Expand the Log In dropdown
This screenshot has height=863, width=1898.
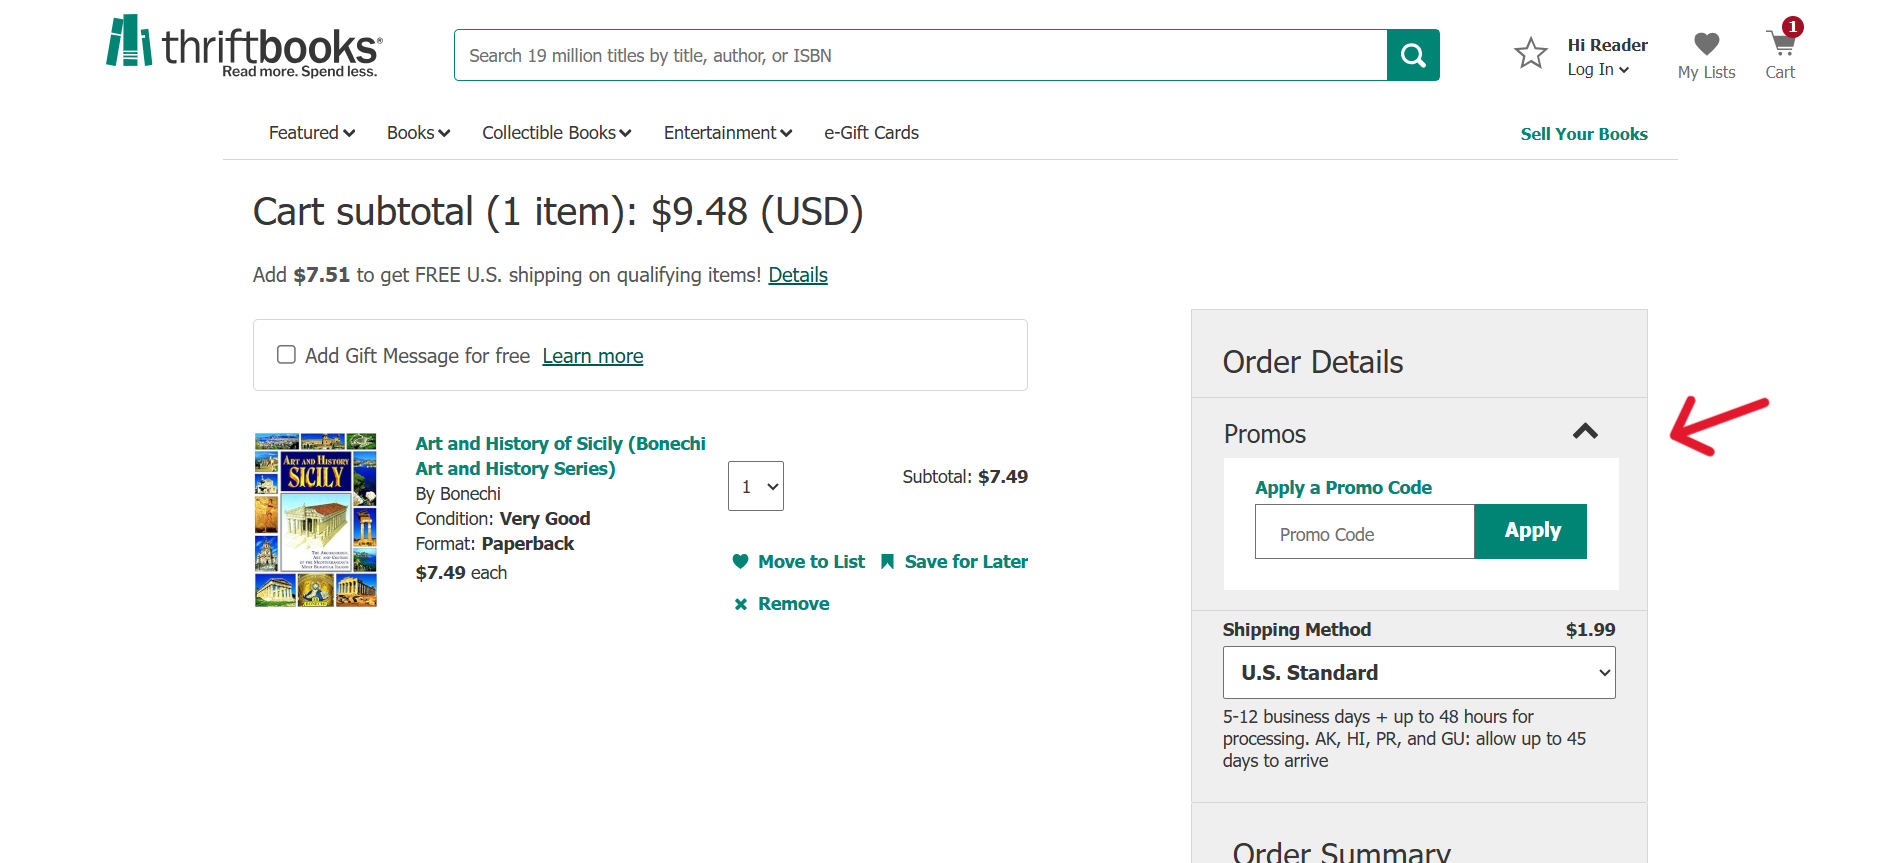tap(1598, 69)
